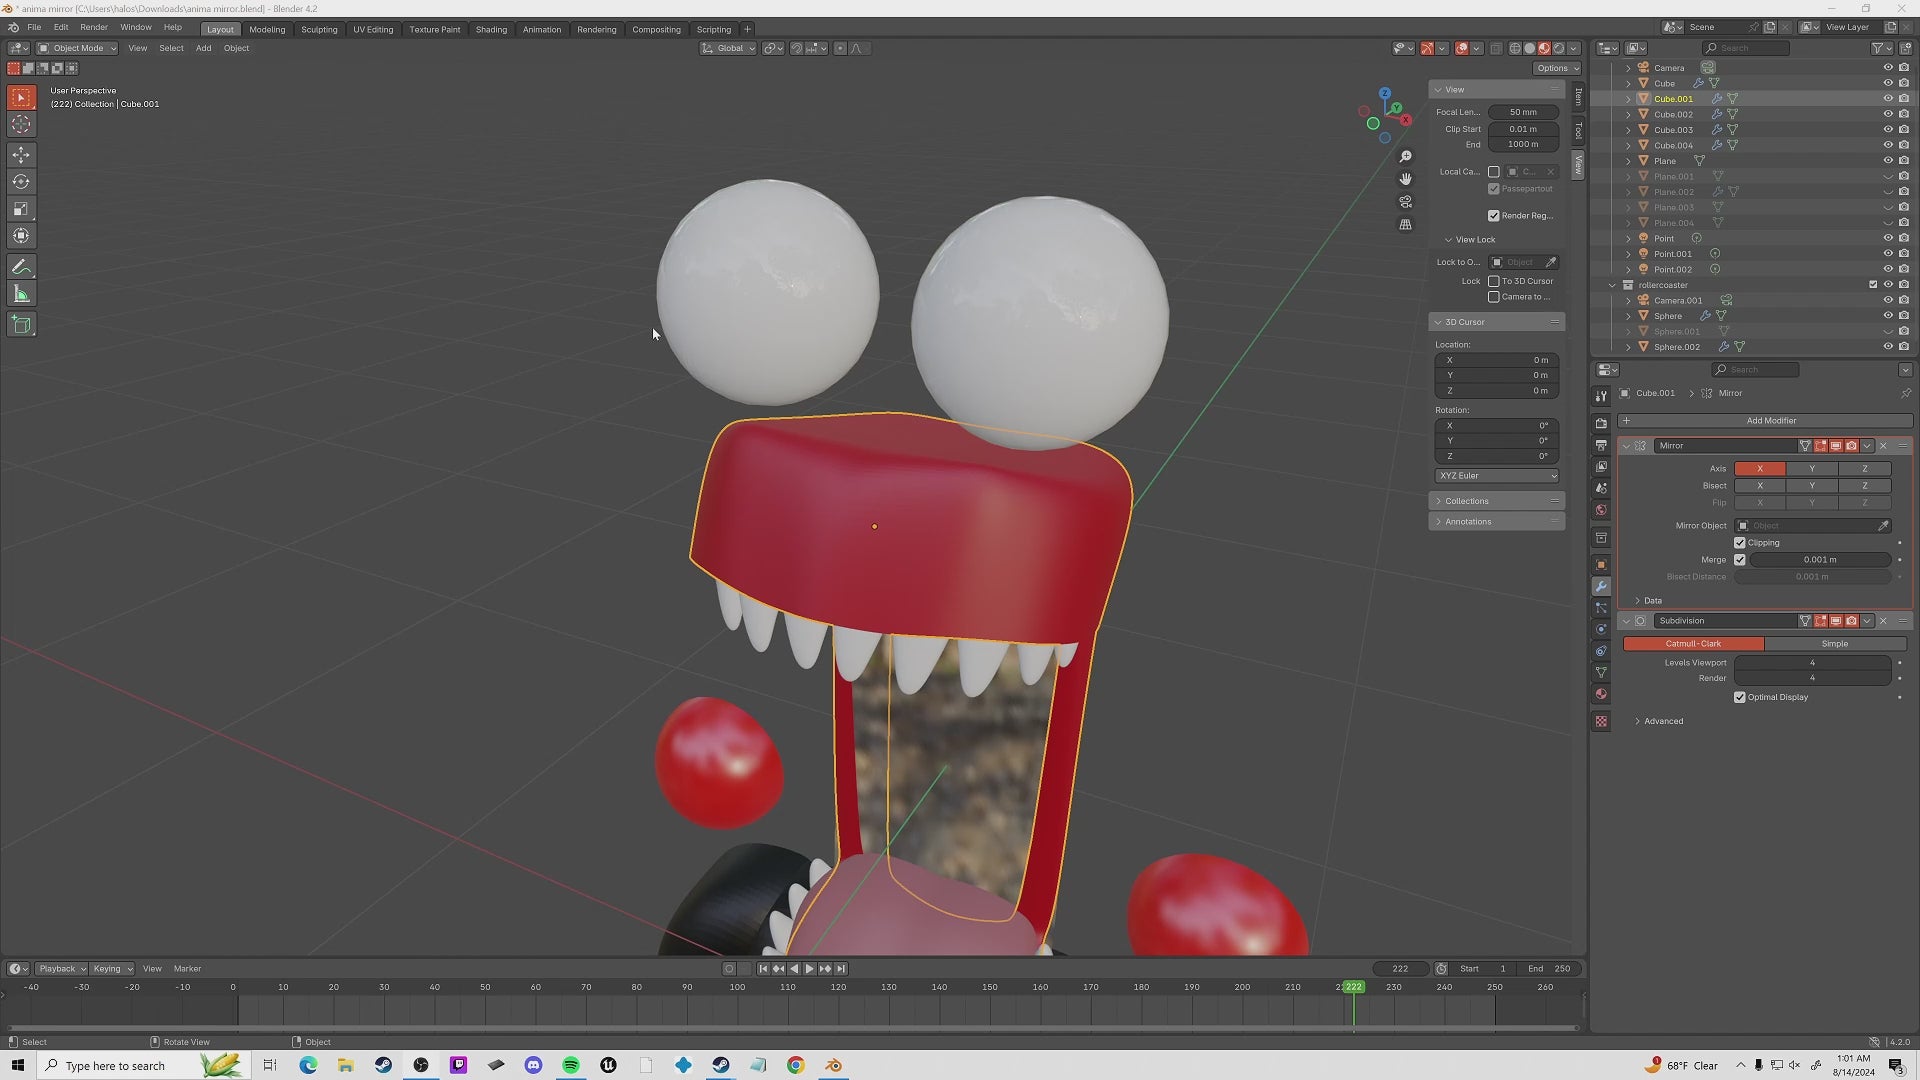Select the Simple subdivision type button
Viewport: 1920px width, 1080px height.
1834,644
